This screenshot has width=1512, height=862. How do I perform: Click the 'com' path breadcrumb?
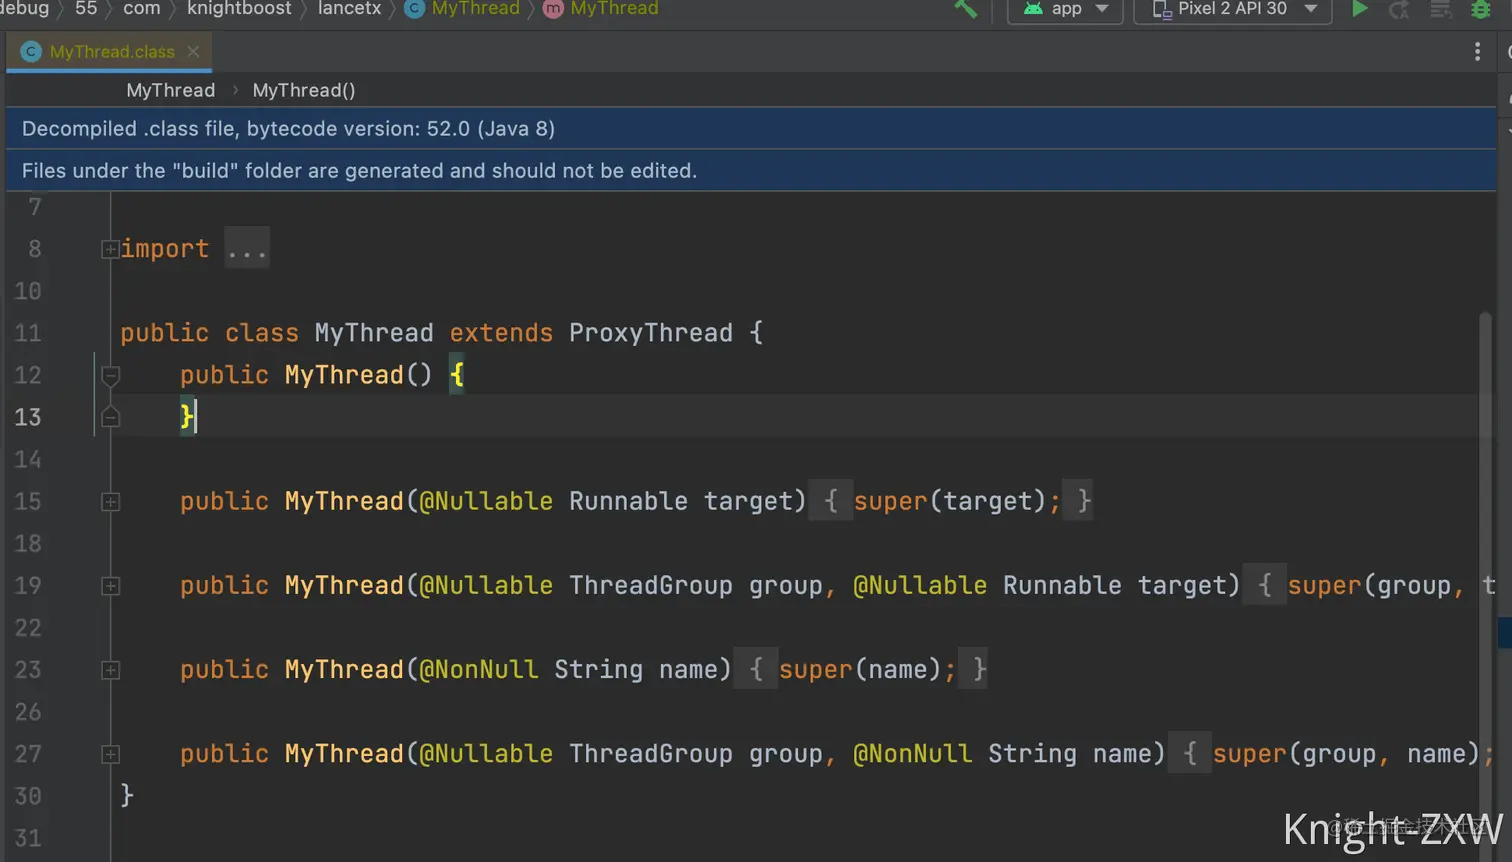pyautogui.click(x=141, y=8)
